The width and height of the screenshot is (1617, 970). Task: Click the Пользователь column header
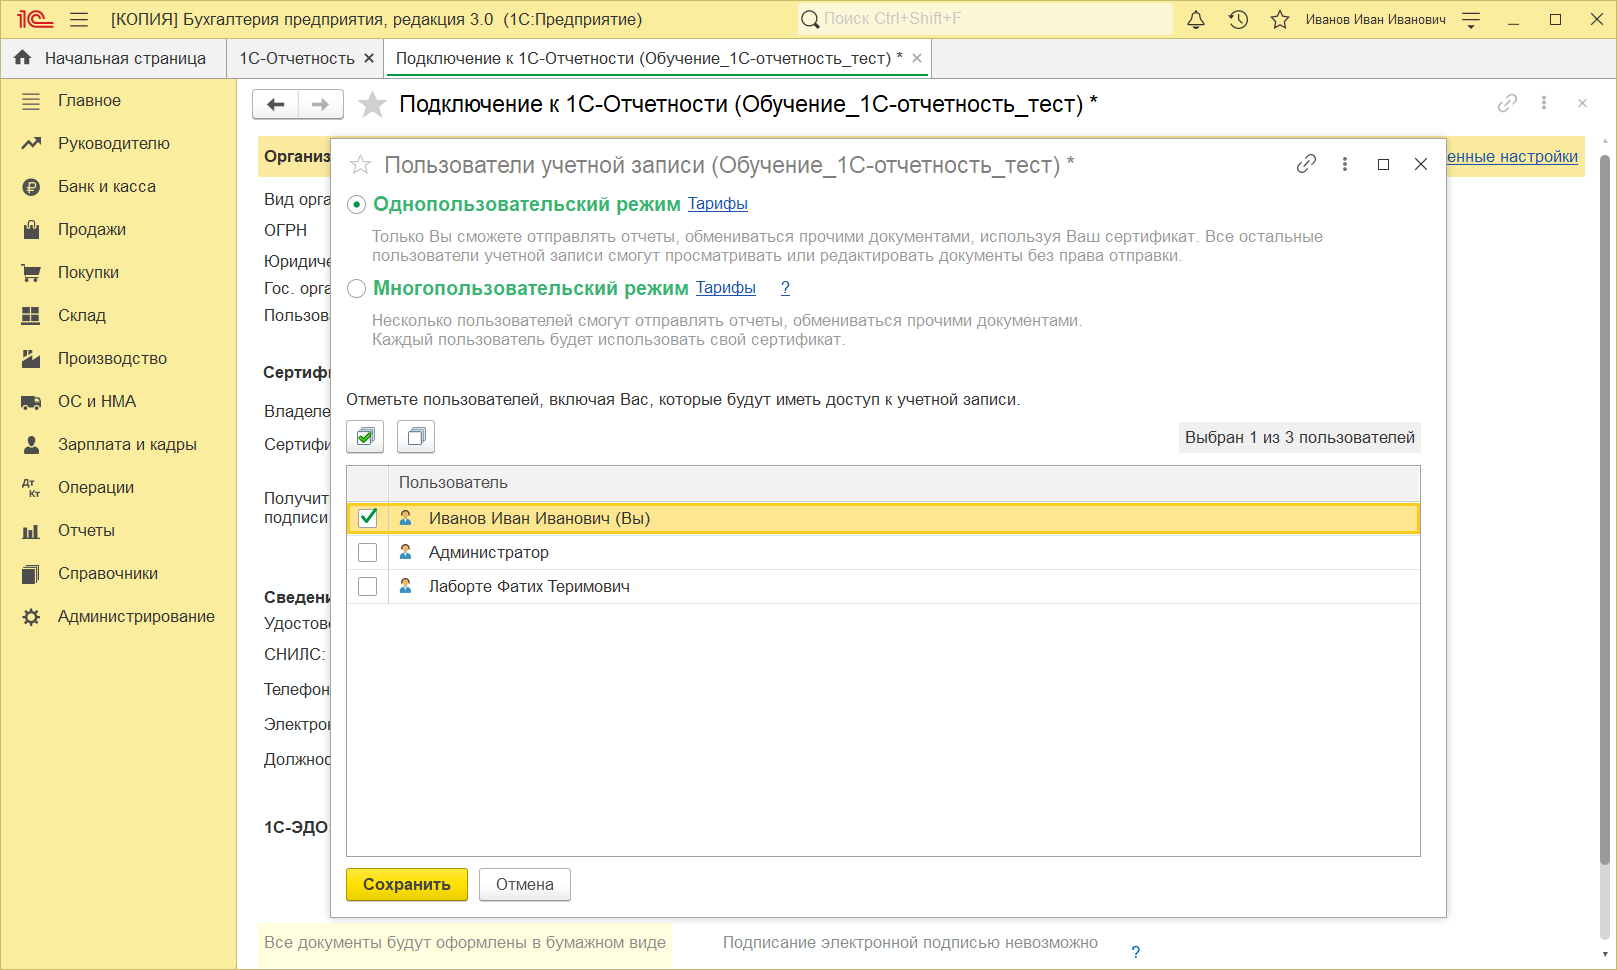(x=904, y=483)
